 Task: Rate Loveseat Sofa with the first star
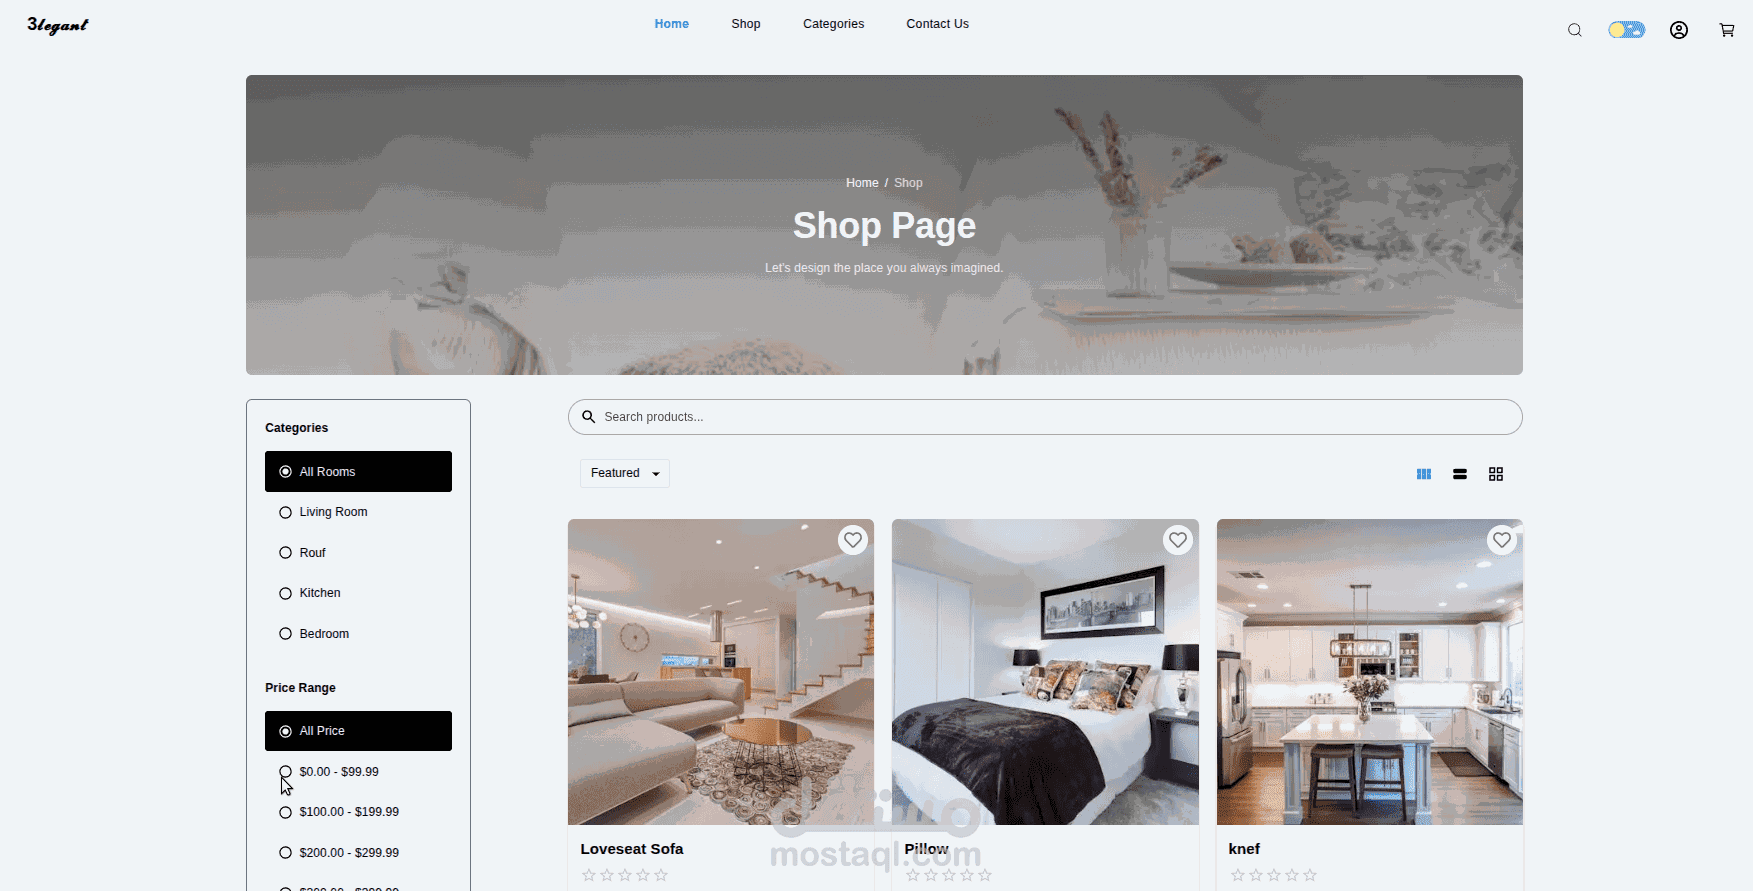[x=589, y=875]
